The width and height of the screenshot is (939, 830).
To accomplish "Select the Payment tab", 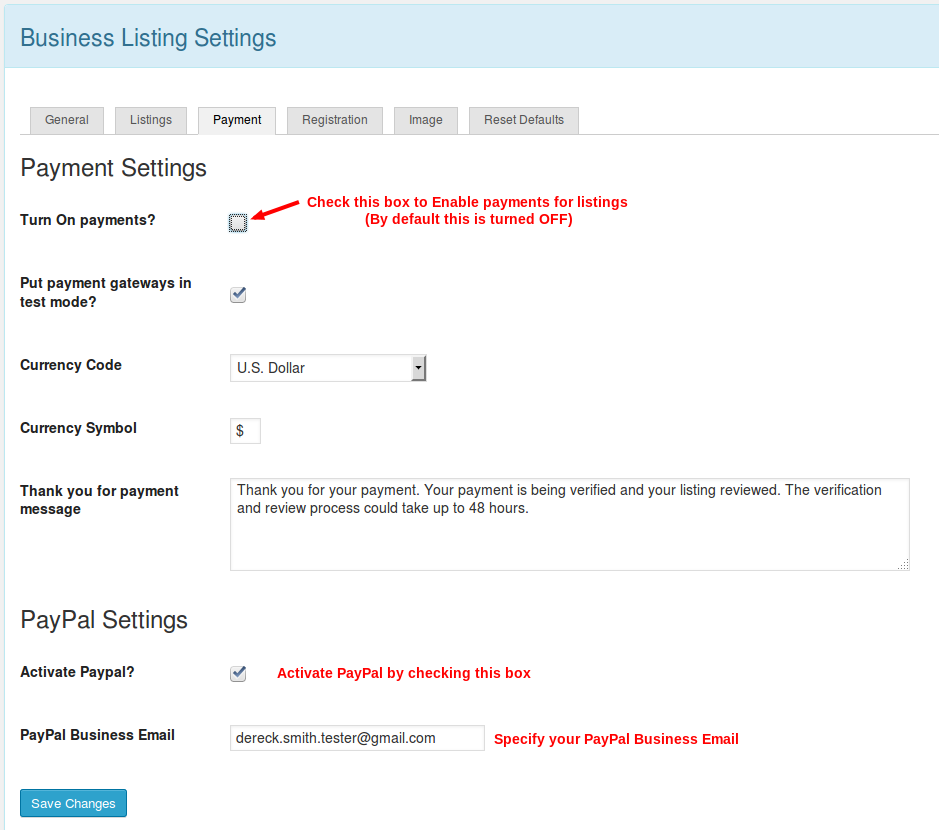I will (x=237, y=120).
